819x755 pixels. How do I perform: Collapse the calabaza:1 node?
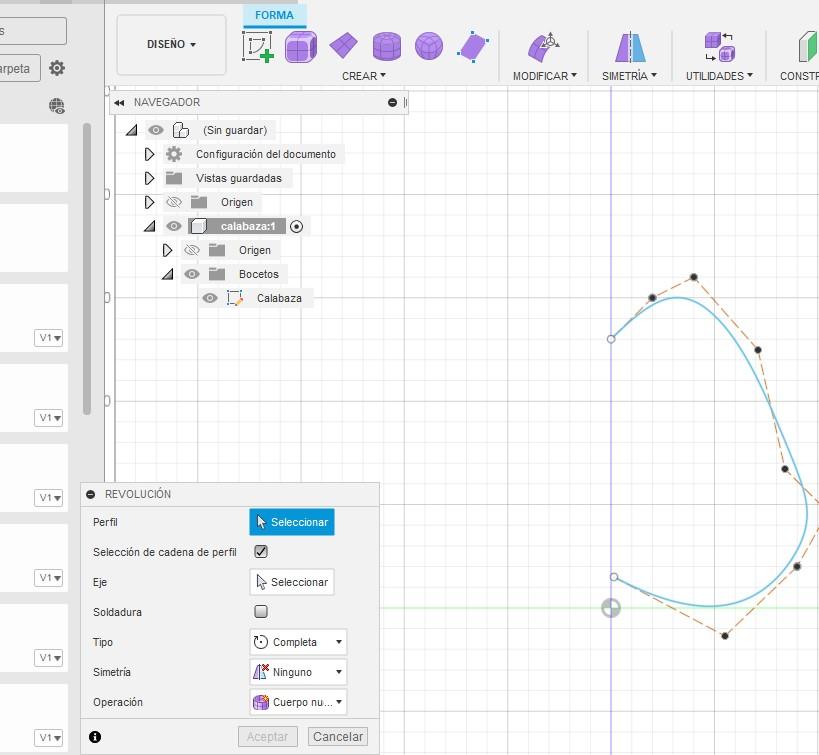click(150, 226)
